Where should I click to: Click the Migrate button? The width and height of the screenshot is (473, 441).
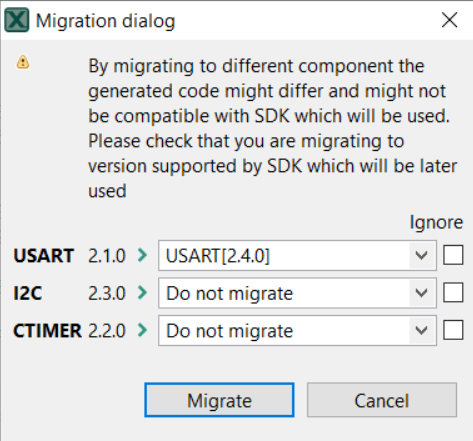[219, 400]
